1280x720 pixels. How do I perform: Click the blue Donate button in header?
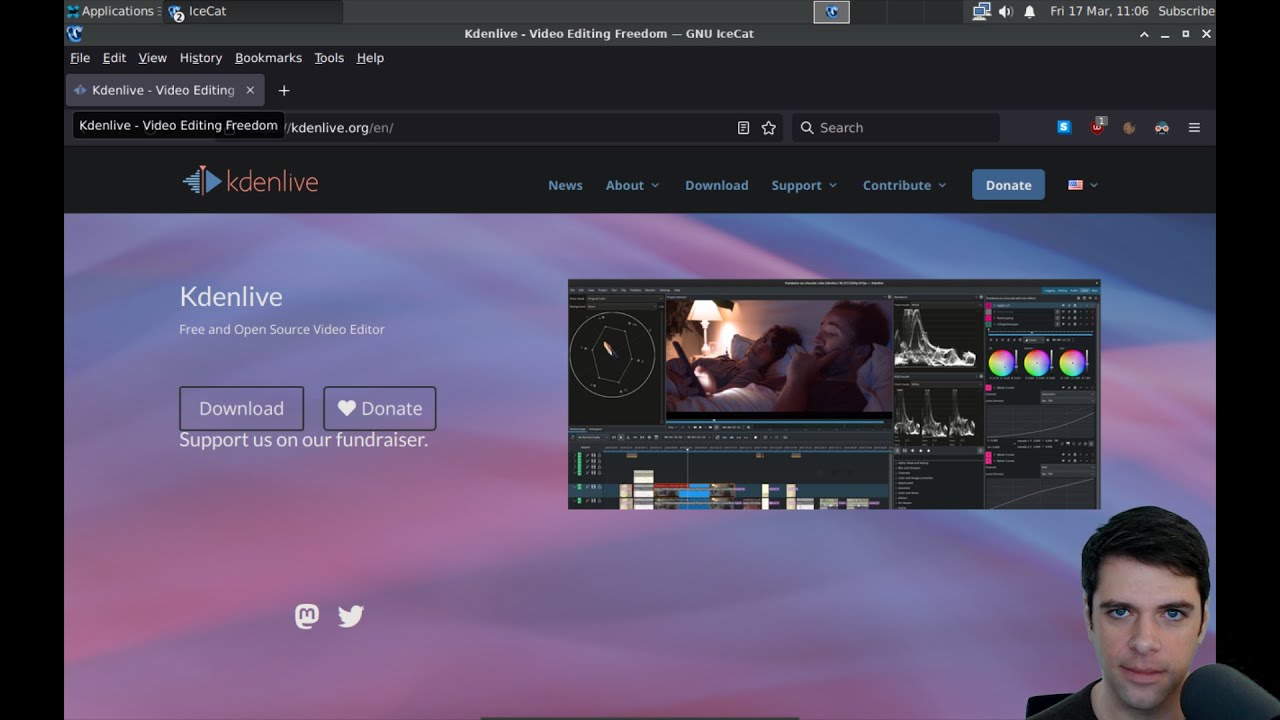click(x=1008, y=185)
